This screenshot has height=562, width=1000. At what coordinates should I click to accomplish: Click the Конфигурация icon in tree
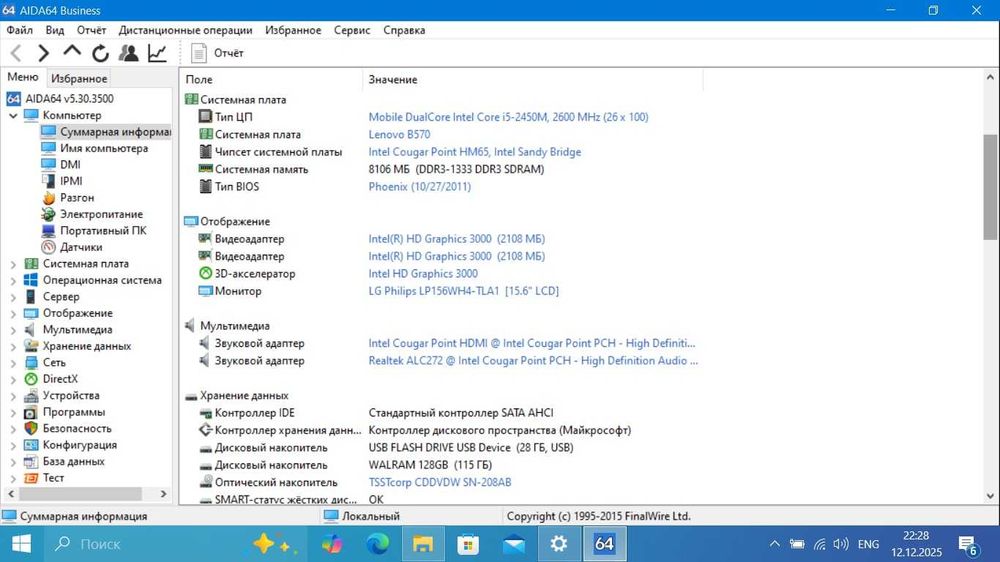pos(31,445)
